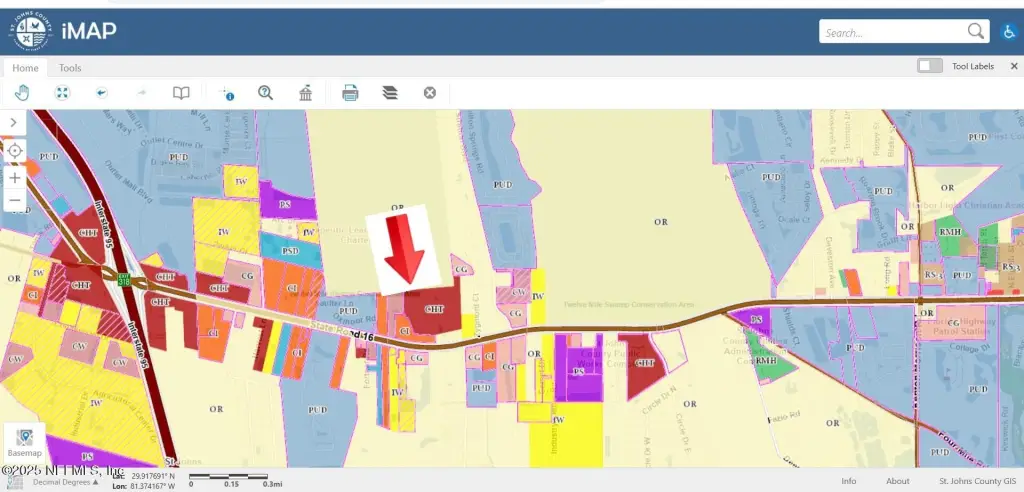Activate the identify point info tool

[226, 93]
